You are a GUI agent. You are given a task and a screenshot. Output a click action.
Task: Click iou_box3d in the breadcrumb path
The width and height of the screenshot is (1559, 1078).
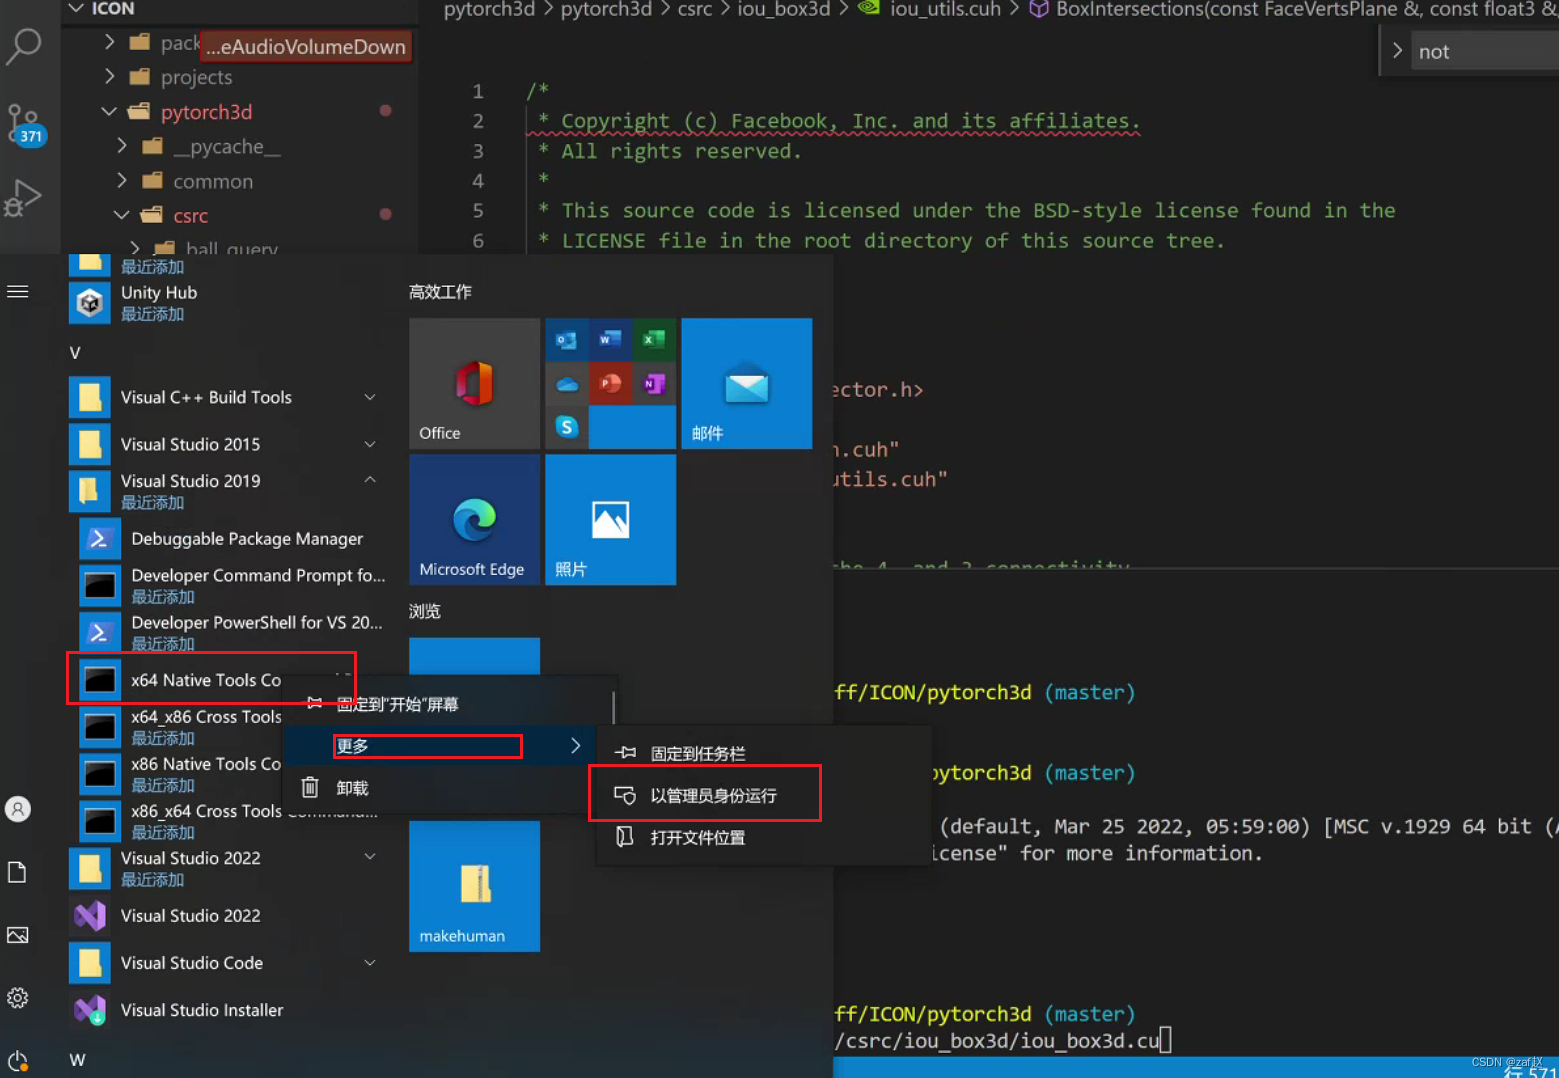pyautogui.click(x=784, y=9)
